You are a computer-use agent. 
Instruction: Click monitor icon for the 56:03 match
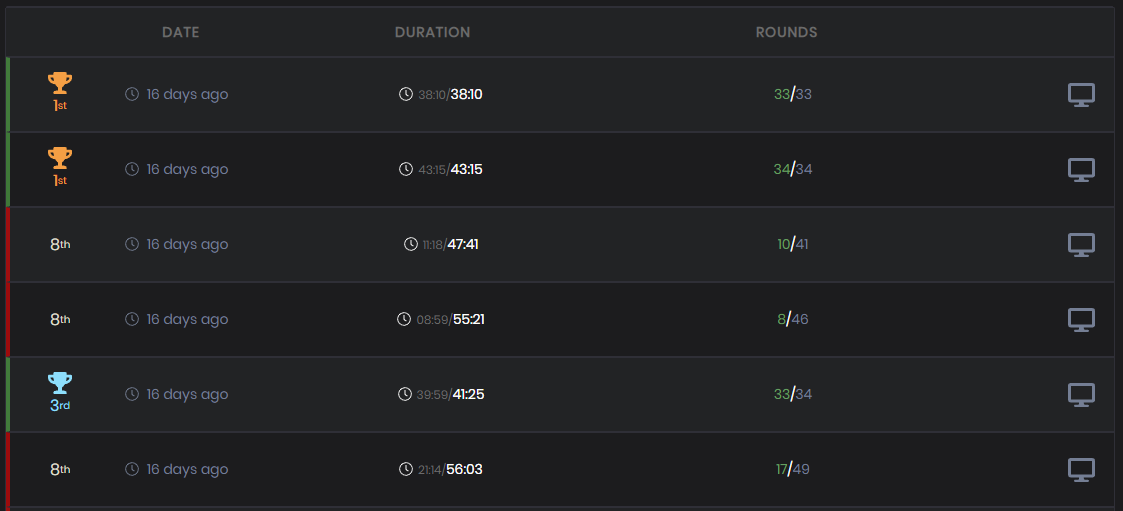[x=1081, y=470]
